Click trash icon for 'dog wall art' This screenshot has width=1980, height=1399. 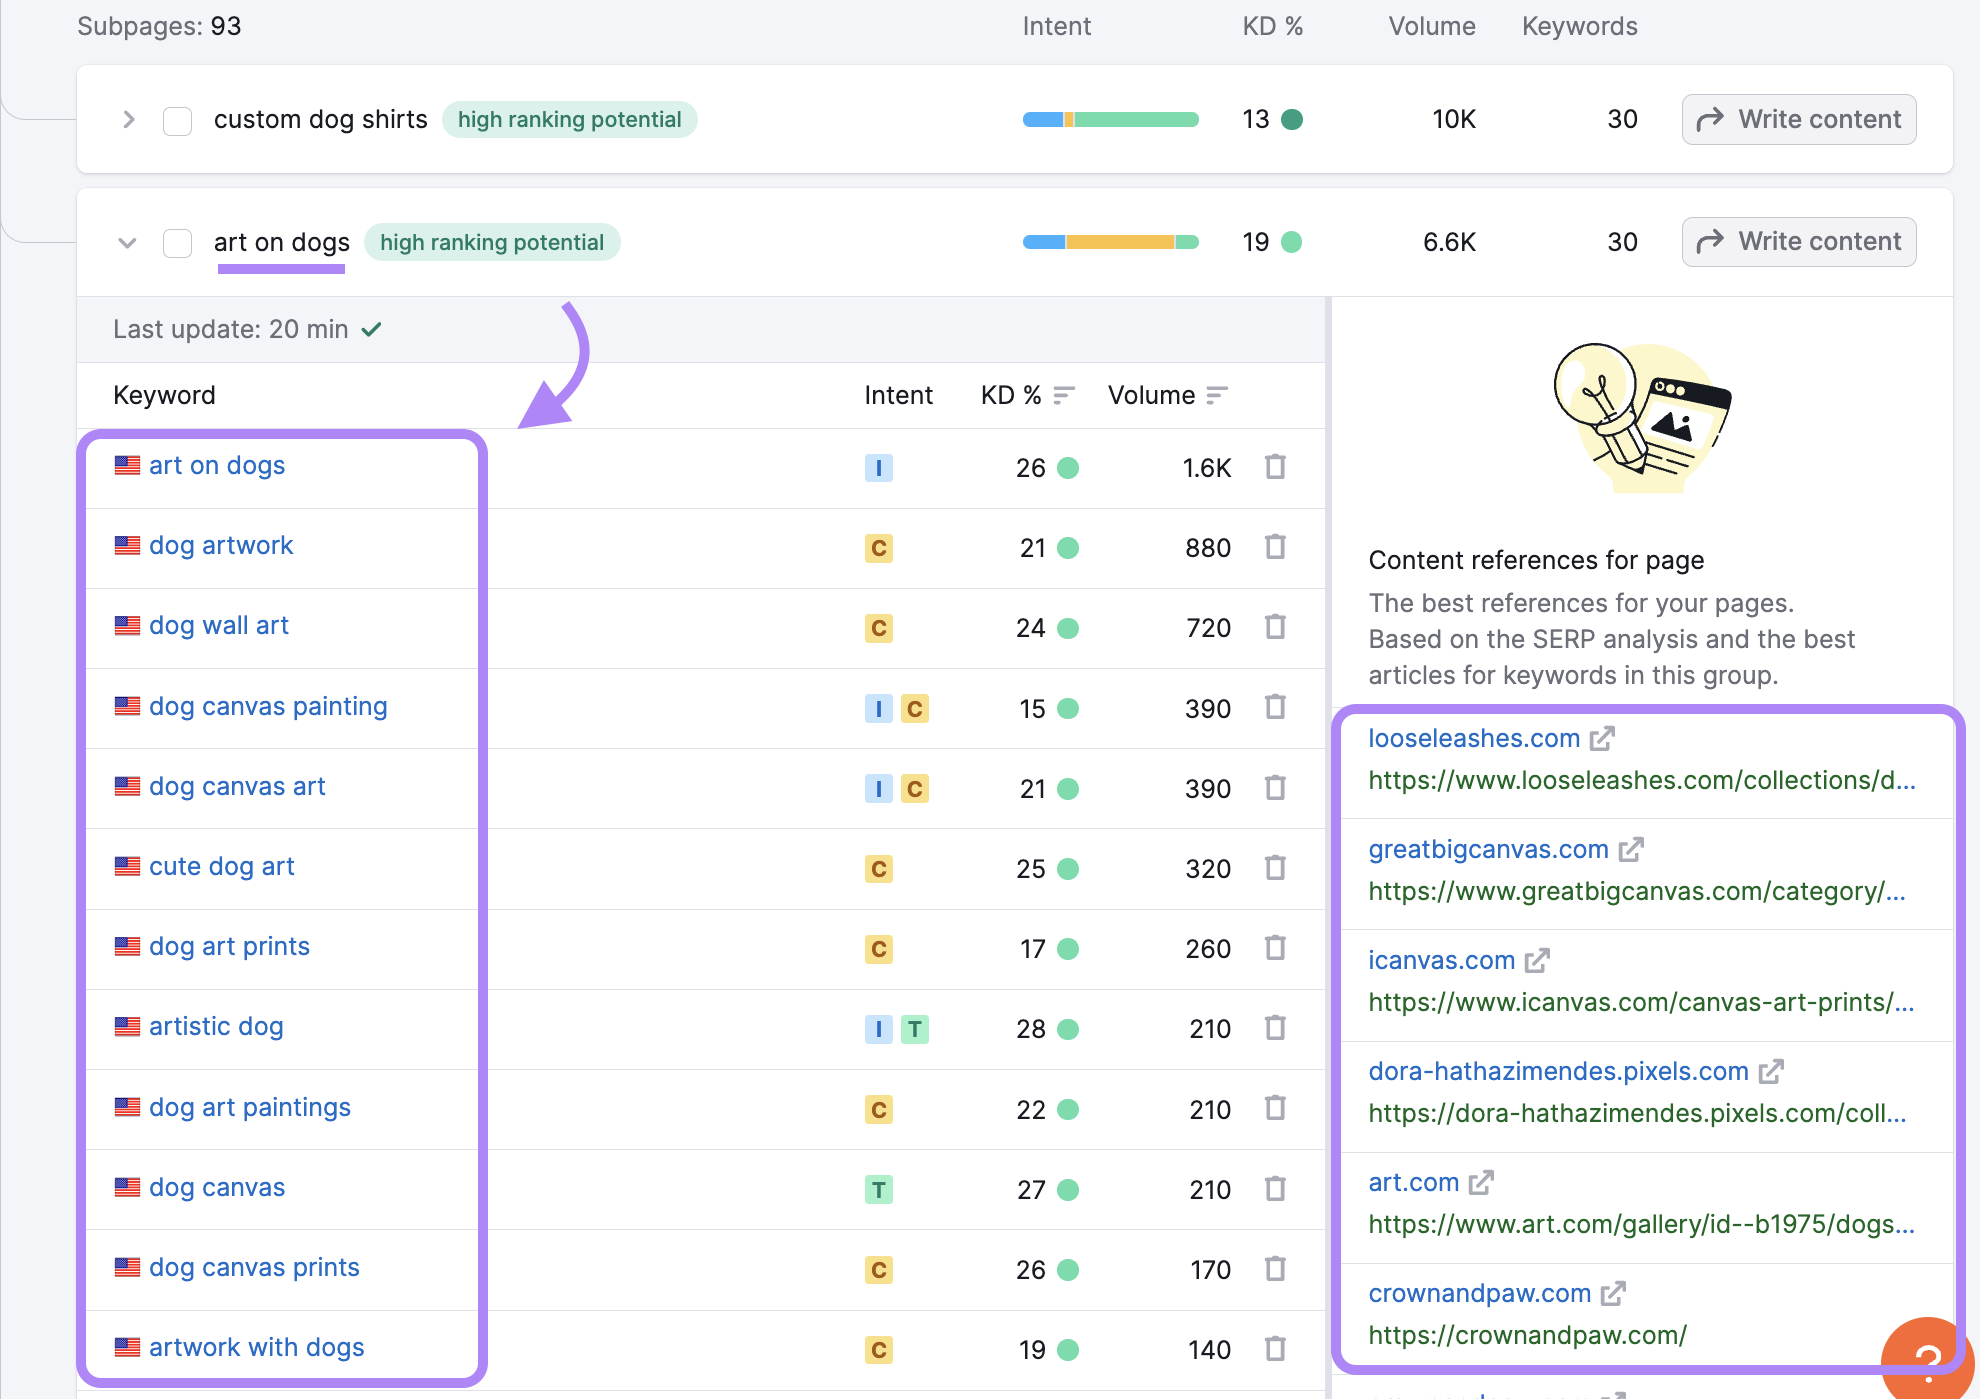[1275, 627]
